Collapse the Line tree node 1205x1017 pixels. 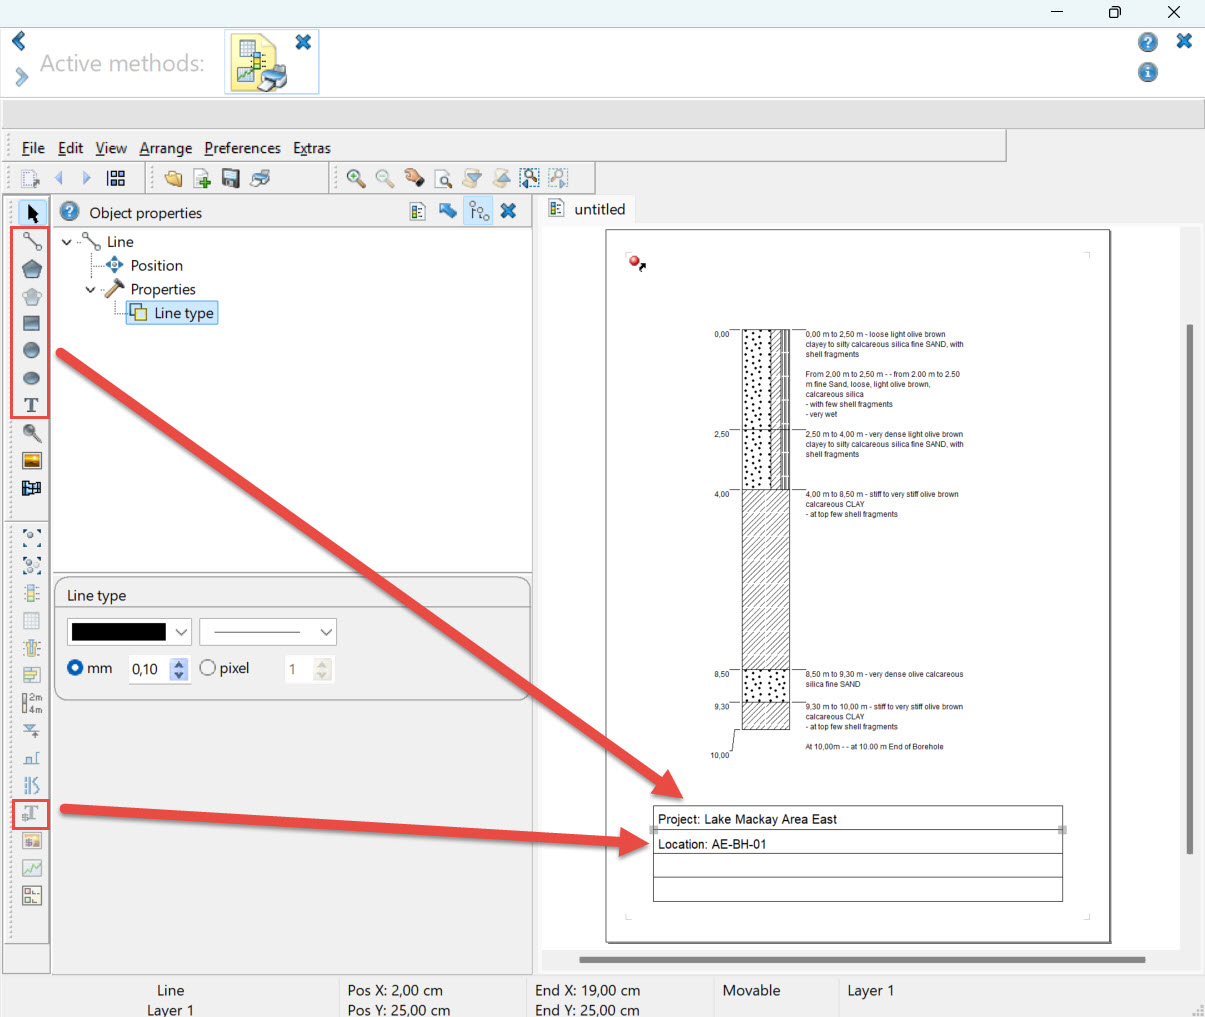coord(67,242)
